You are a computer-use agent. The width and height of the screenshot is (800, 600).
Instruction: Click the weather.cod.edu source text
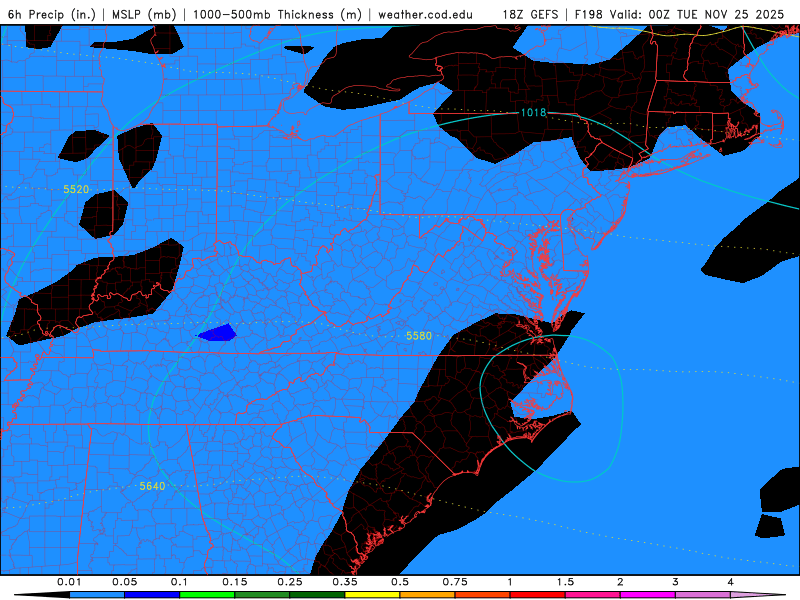click(x=425, y=14)
